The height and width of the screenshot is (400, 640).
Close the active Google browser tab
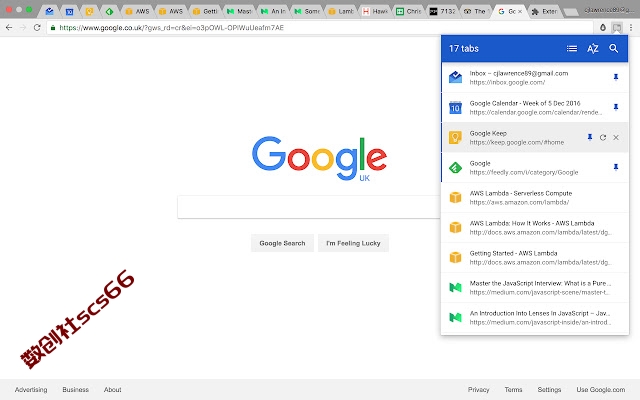520,11
